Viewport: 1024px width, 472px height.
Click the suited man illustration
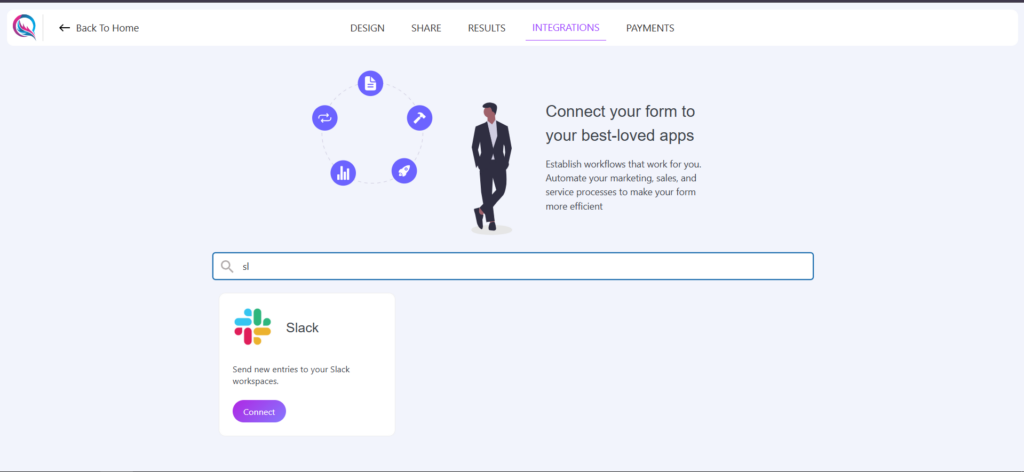492,167
